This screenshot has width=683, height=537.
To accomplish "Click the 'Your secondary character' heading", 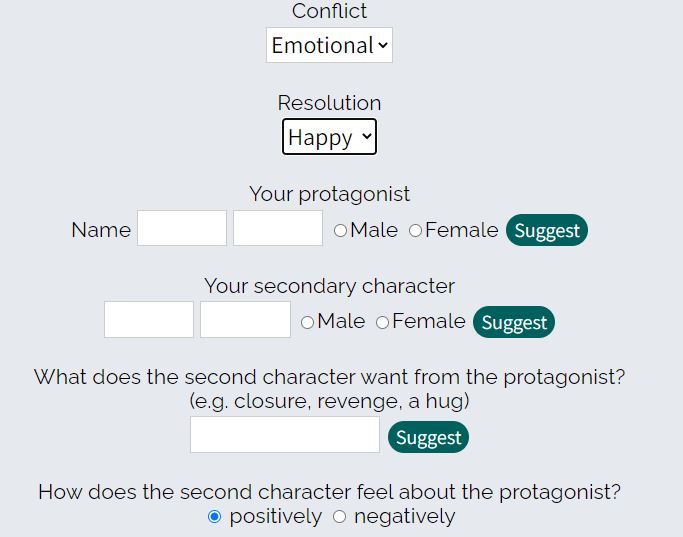I will pyautogui.click(x=329, y=286).
